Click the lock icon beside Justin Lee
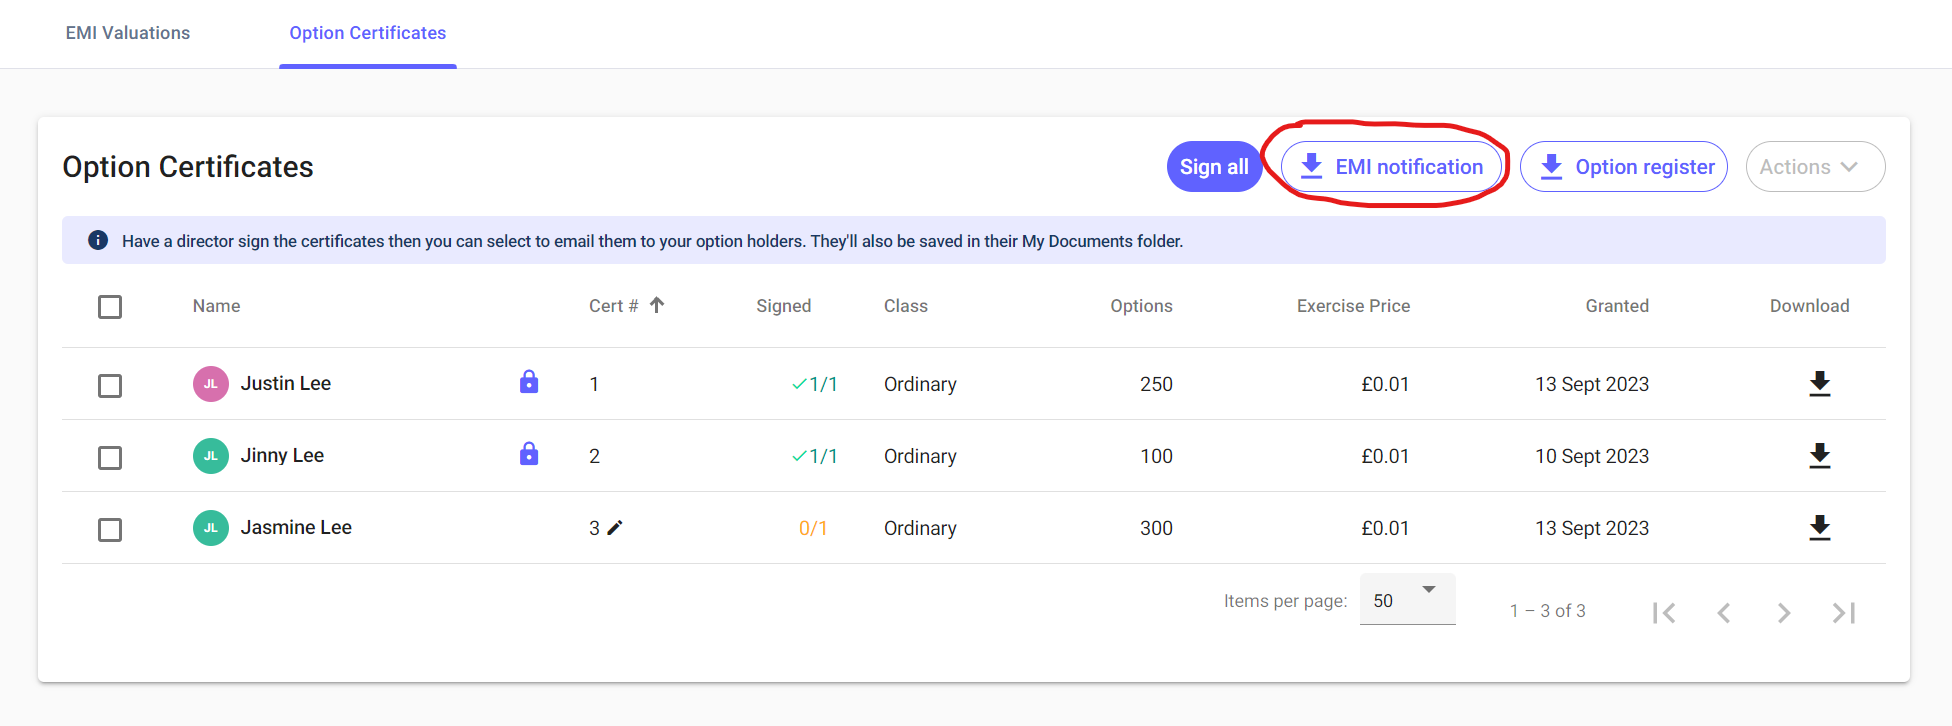The width and height of the screenshot is (1952, 726). [529, 382]
